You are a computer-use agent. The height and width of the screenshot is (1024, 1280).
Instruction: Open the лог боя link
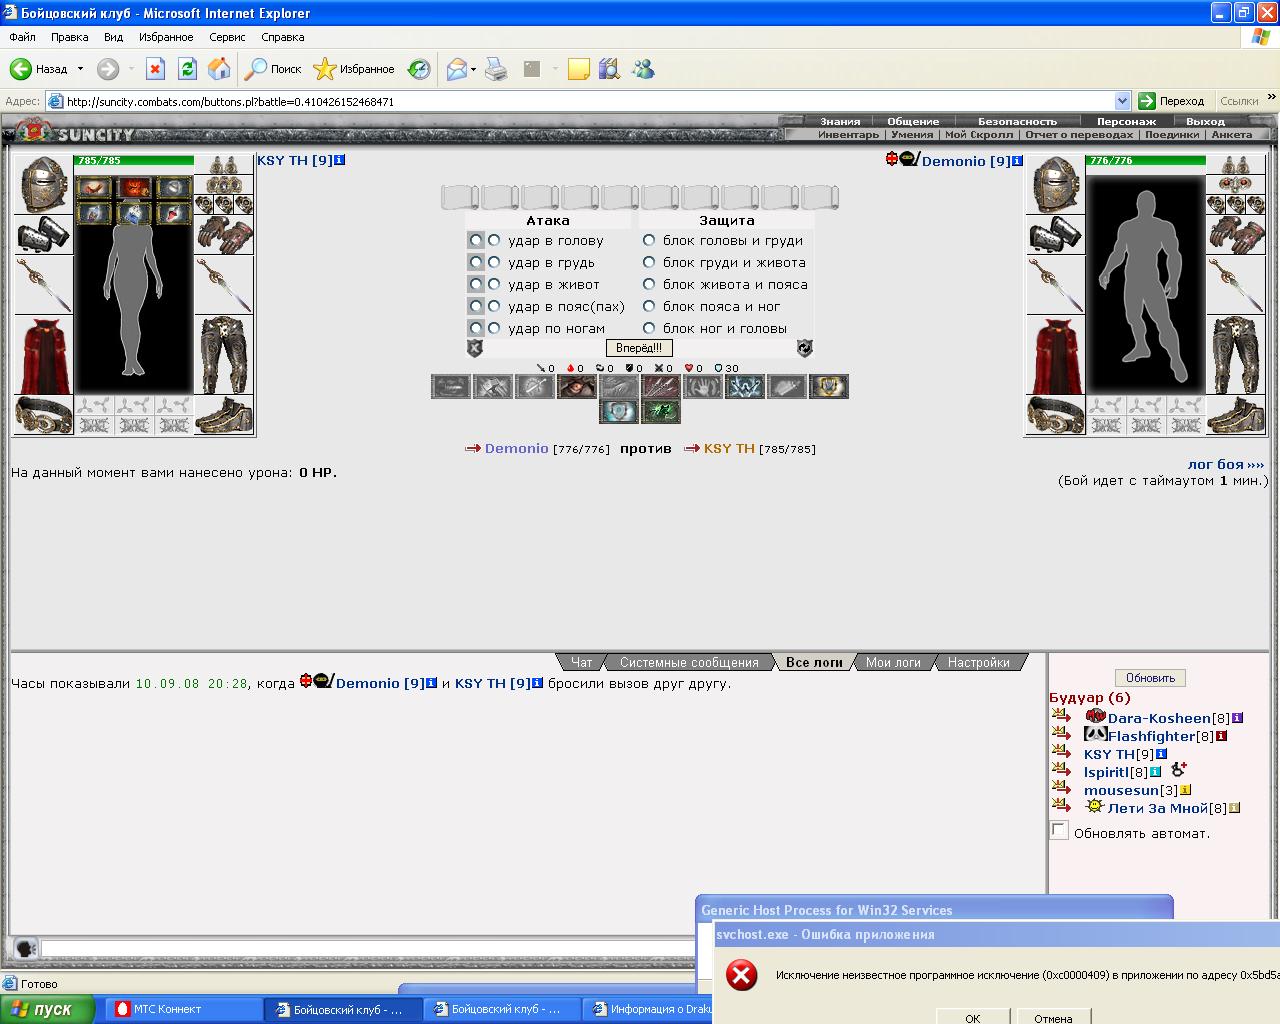(1226, 464)
